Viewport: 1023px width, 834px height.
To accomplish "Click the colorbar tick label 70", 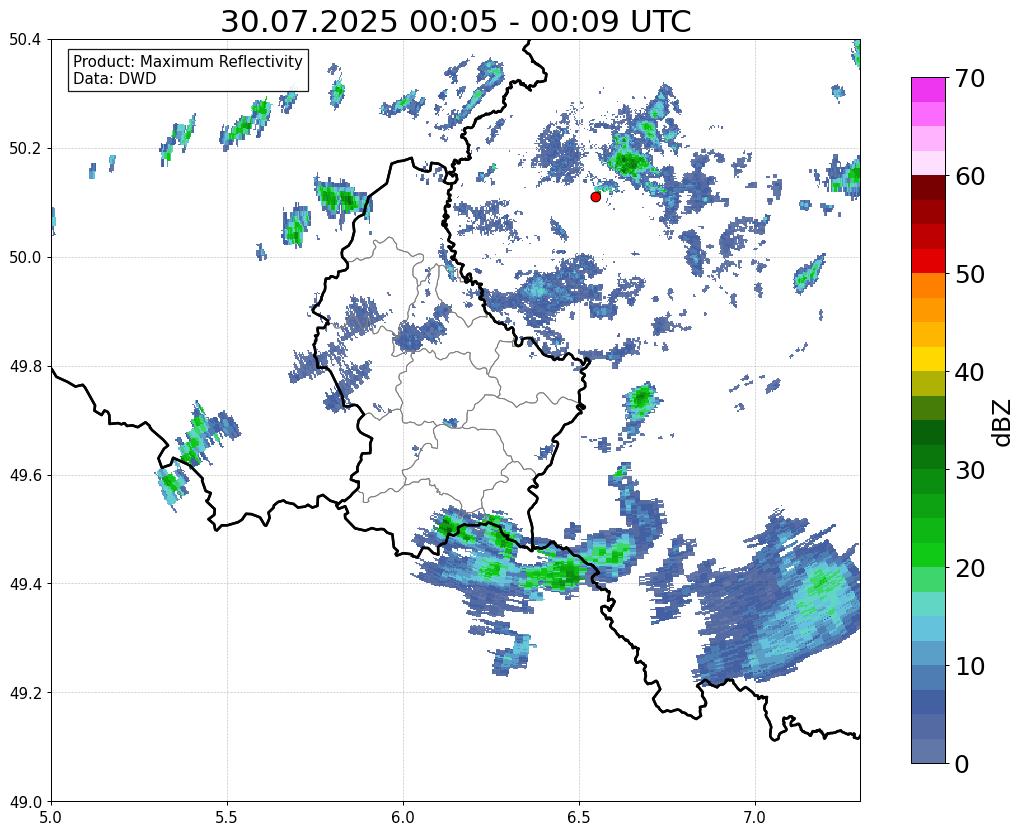I will point(969,78).
